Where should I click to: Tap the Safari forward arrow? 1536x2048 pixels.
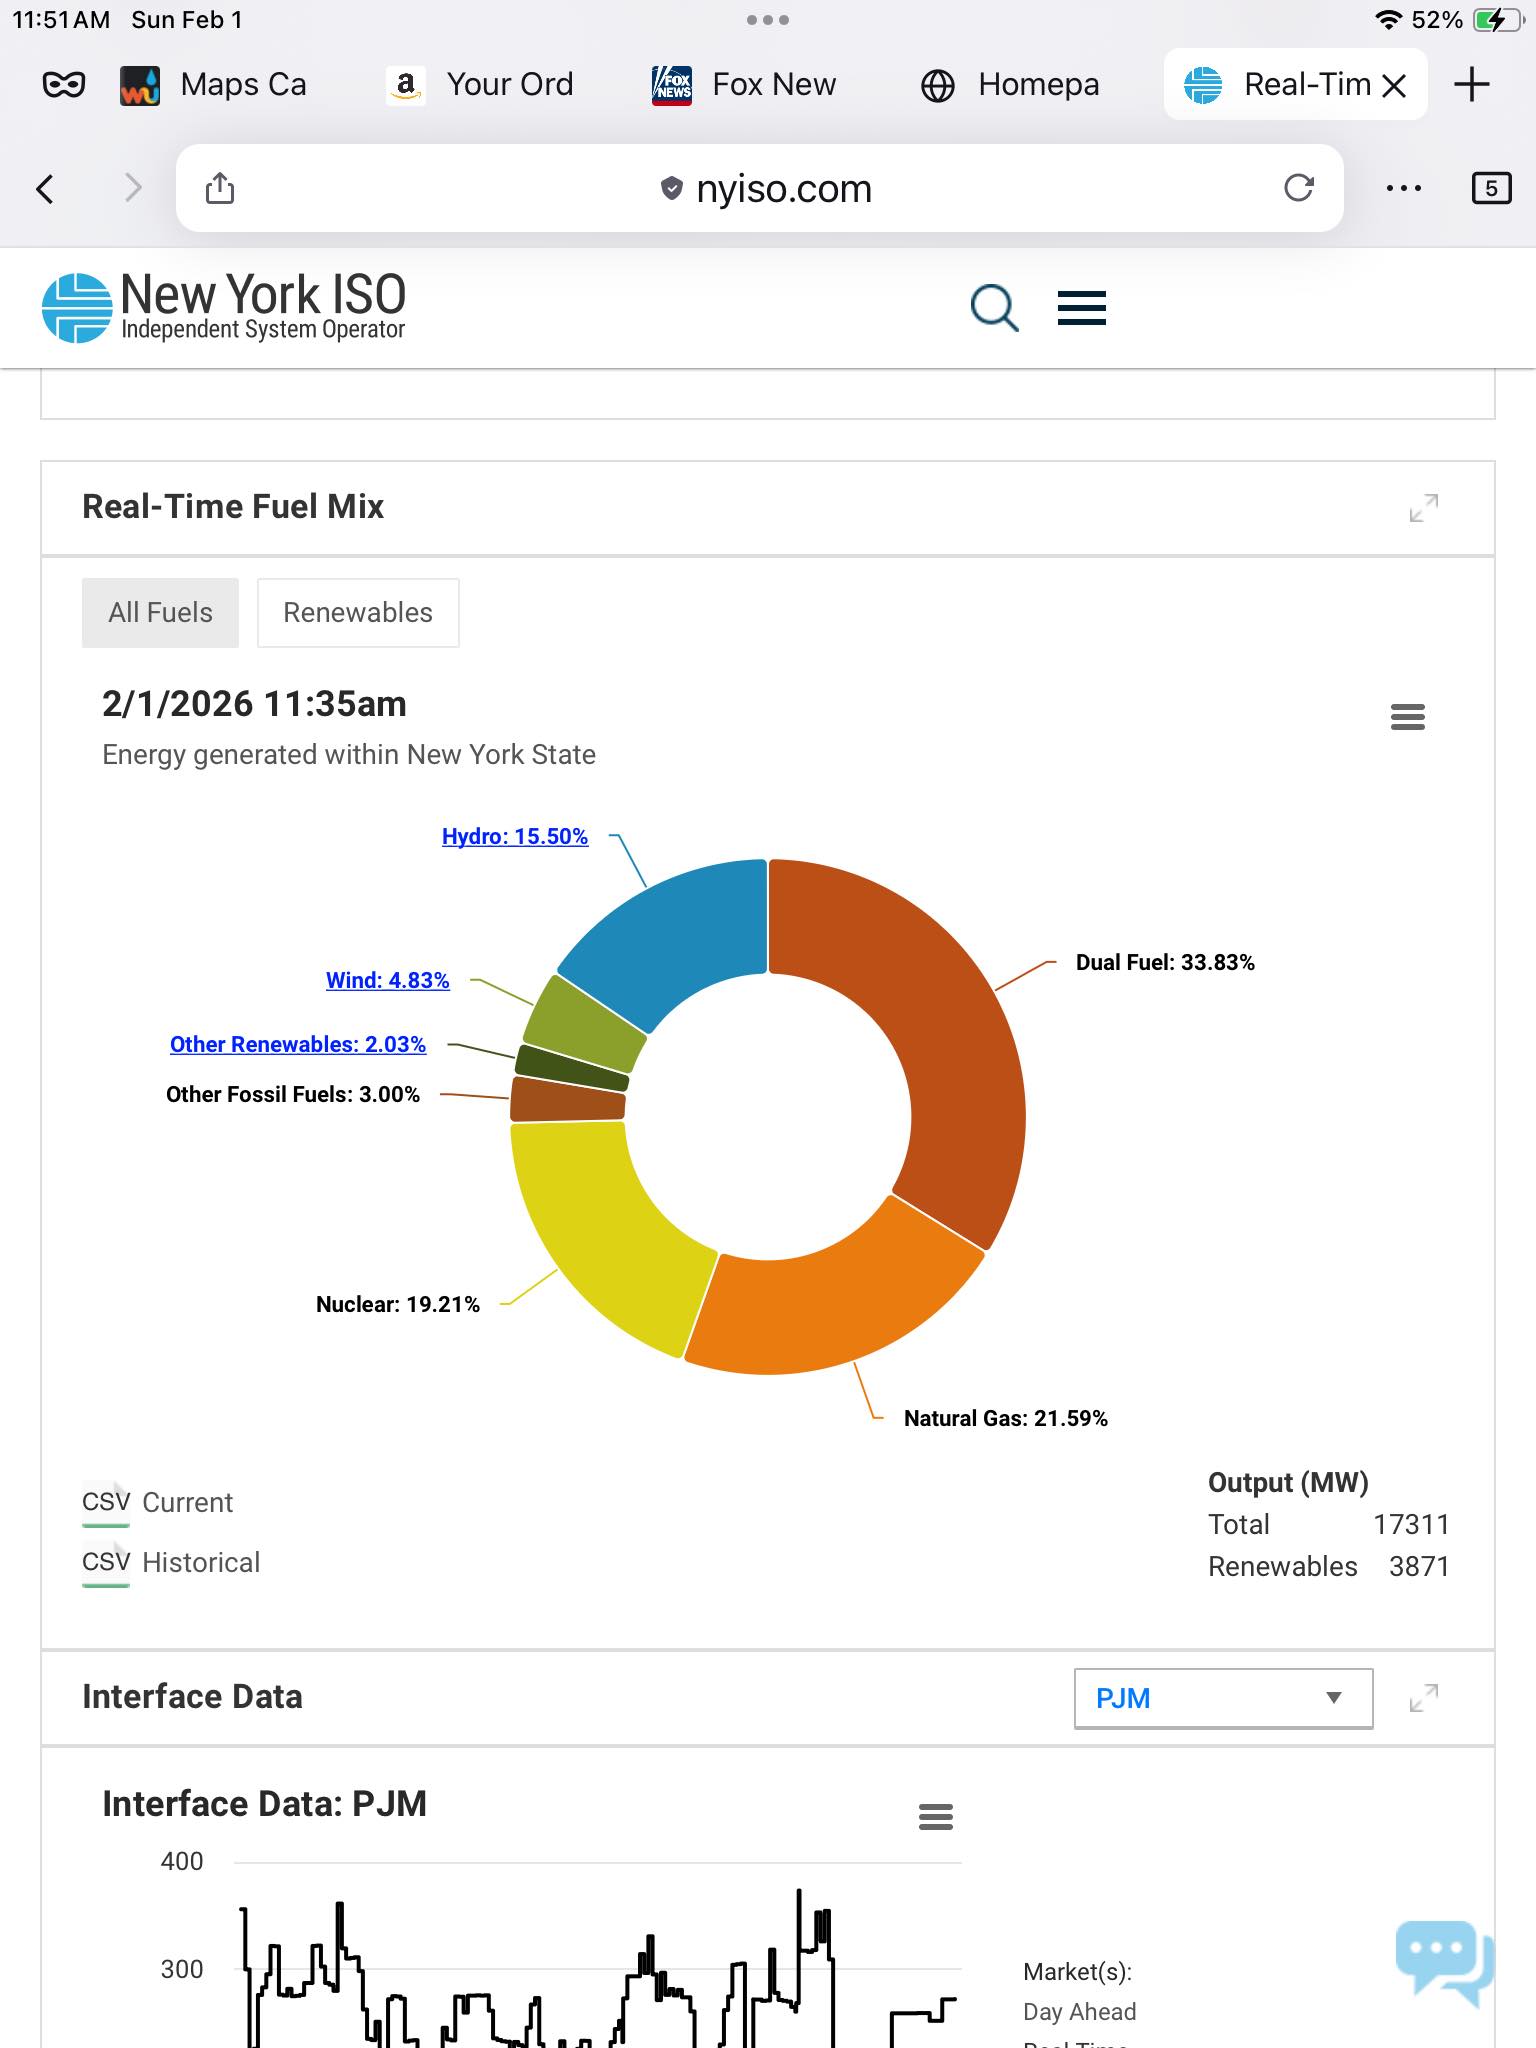pos(133,188)
